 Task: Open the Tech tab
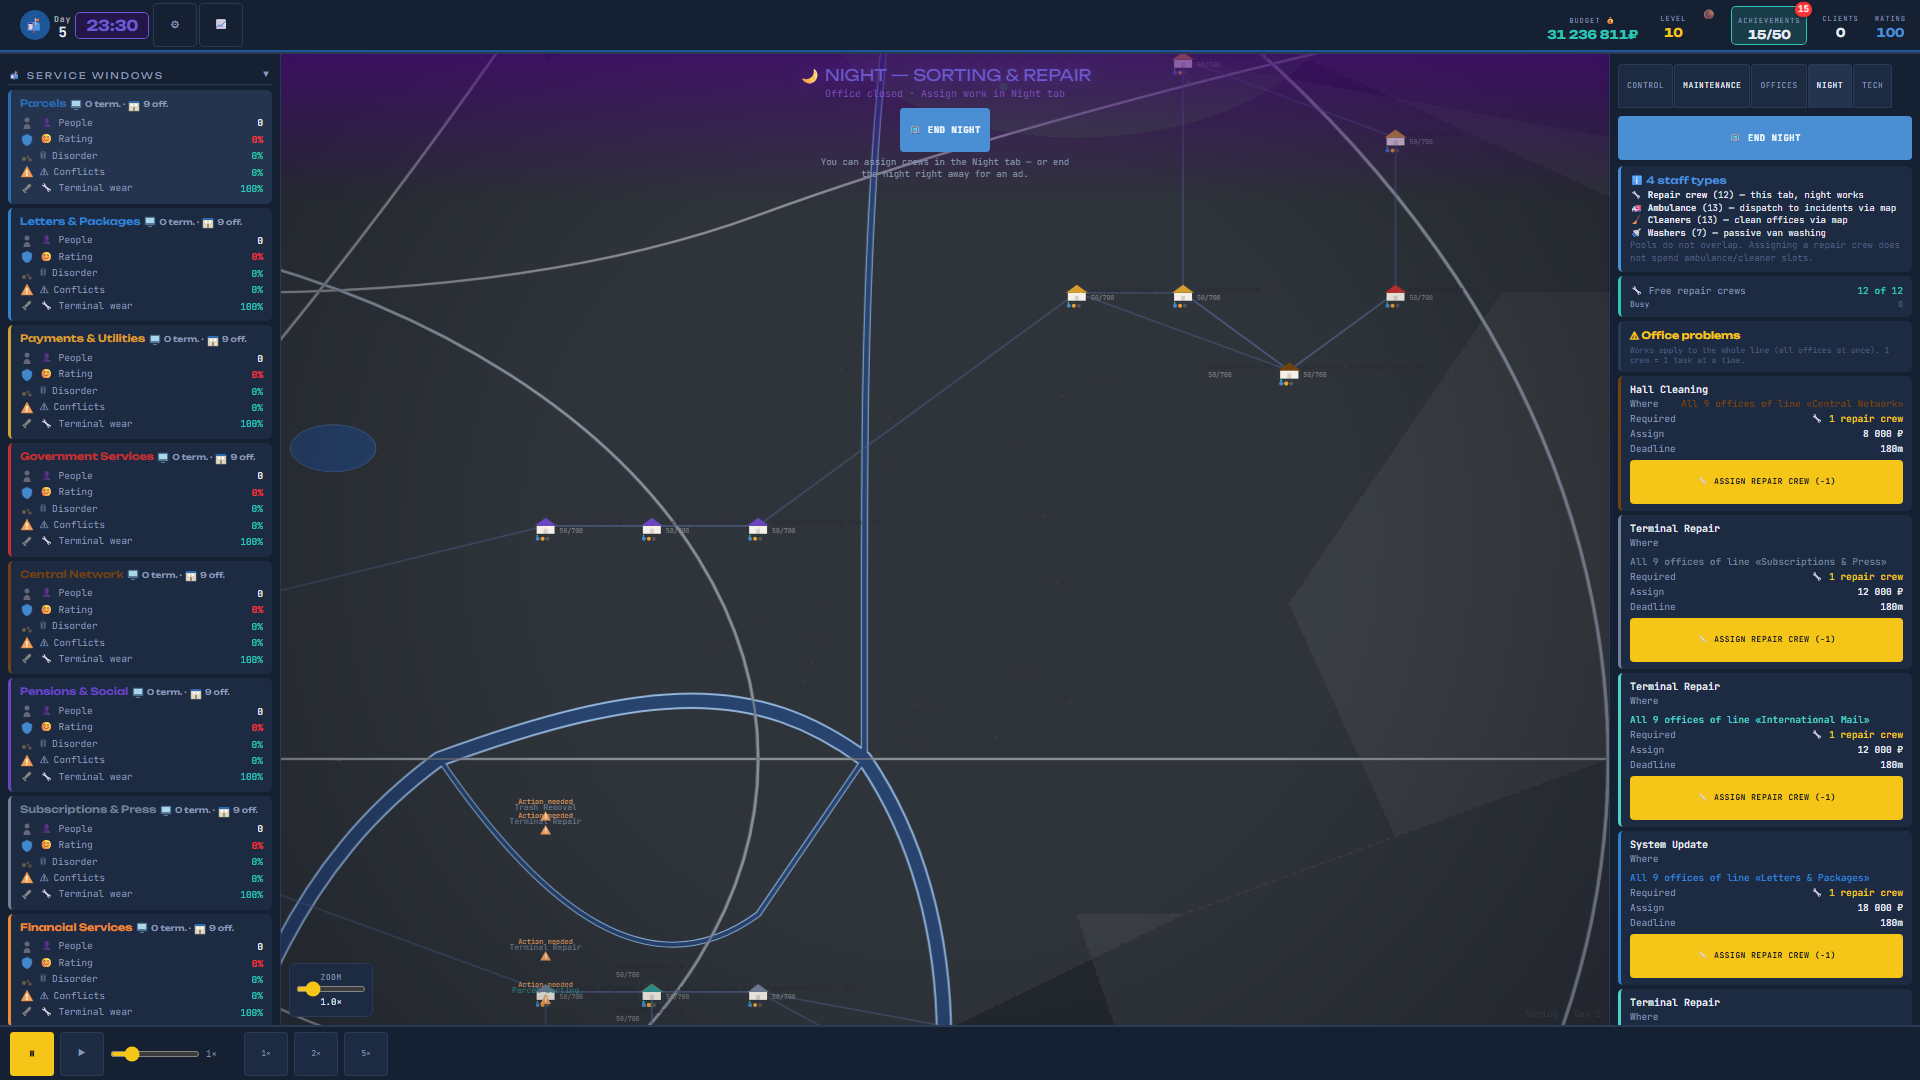point(1873,86)
